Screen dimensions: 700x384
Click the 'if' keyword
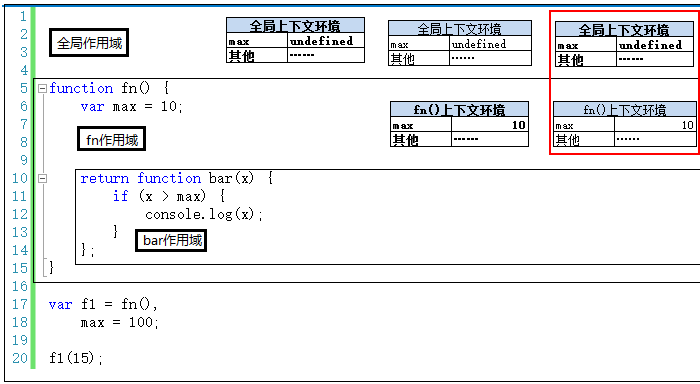[121, 196]
